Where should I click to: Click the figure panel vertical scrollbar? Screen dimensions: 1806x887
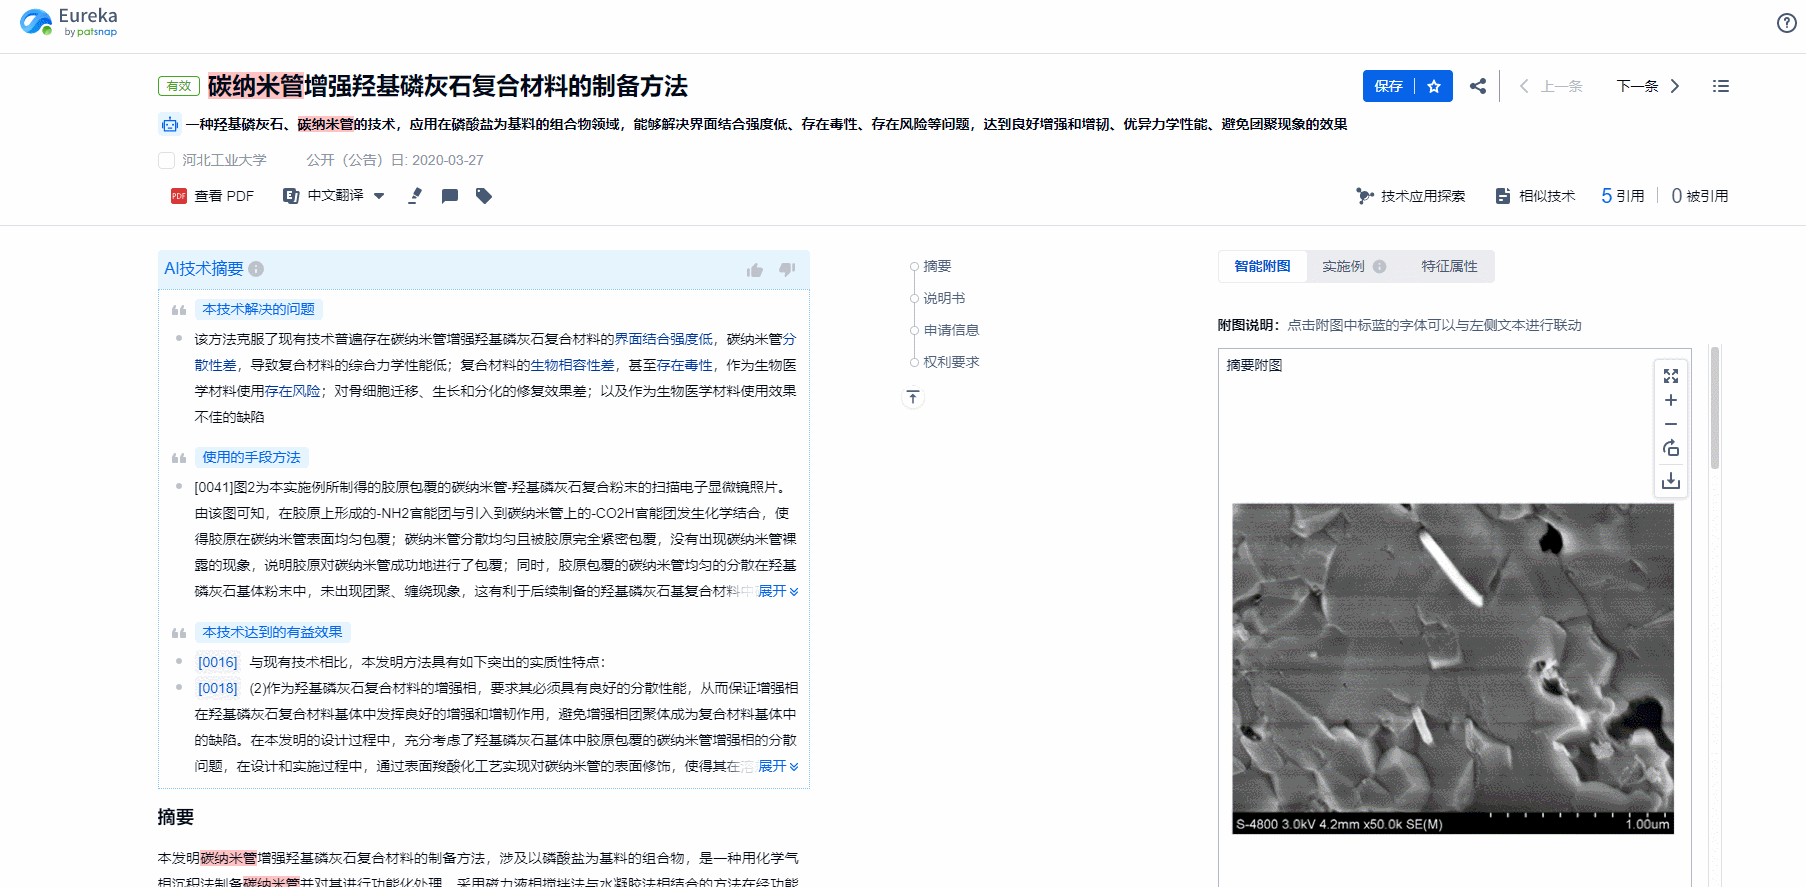pyautogui.click(x=1714, y=408)
